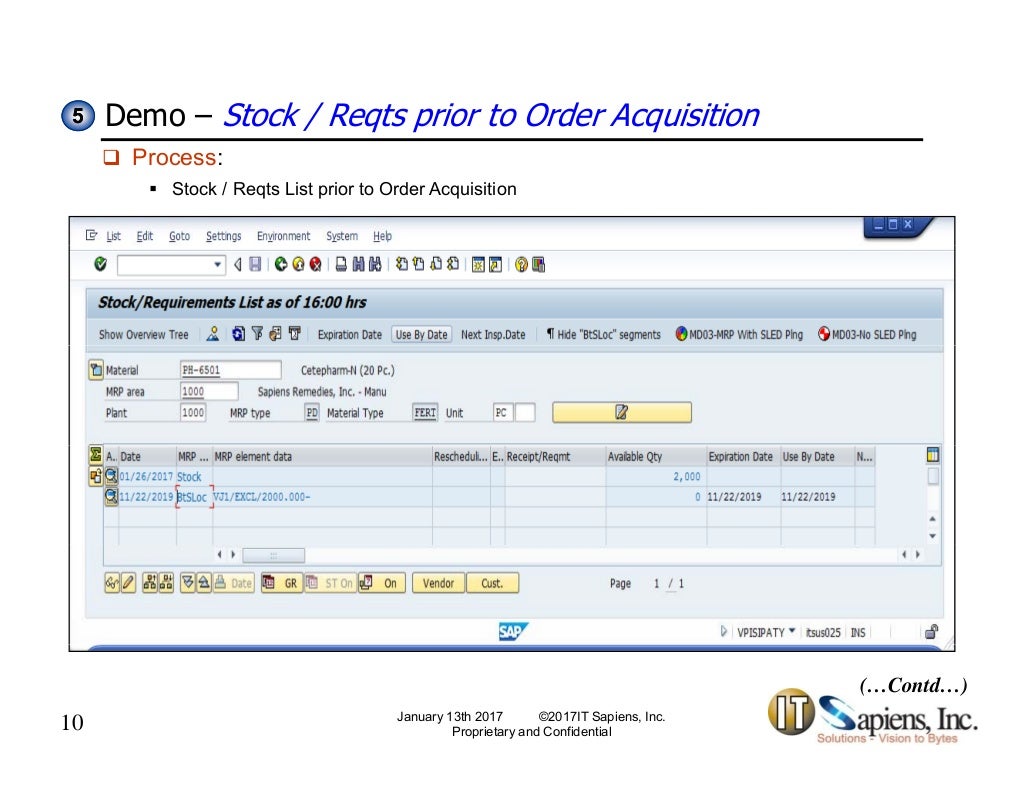This screenshot has height=792, width=1024.
Task: Click the yellow material memo edit button
Action: tap(622, 412)
